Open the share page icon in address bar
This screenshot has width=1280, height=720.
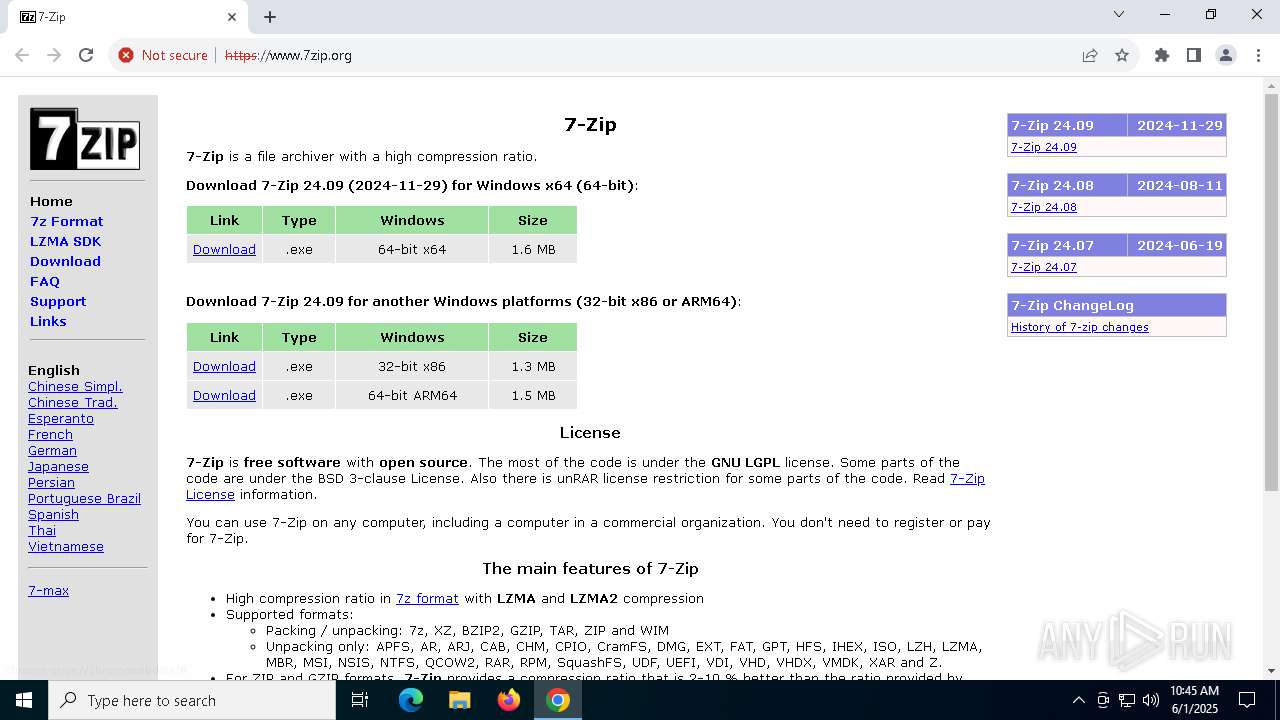(1090, 55)
